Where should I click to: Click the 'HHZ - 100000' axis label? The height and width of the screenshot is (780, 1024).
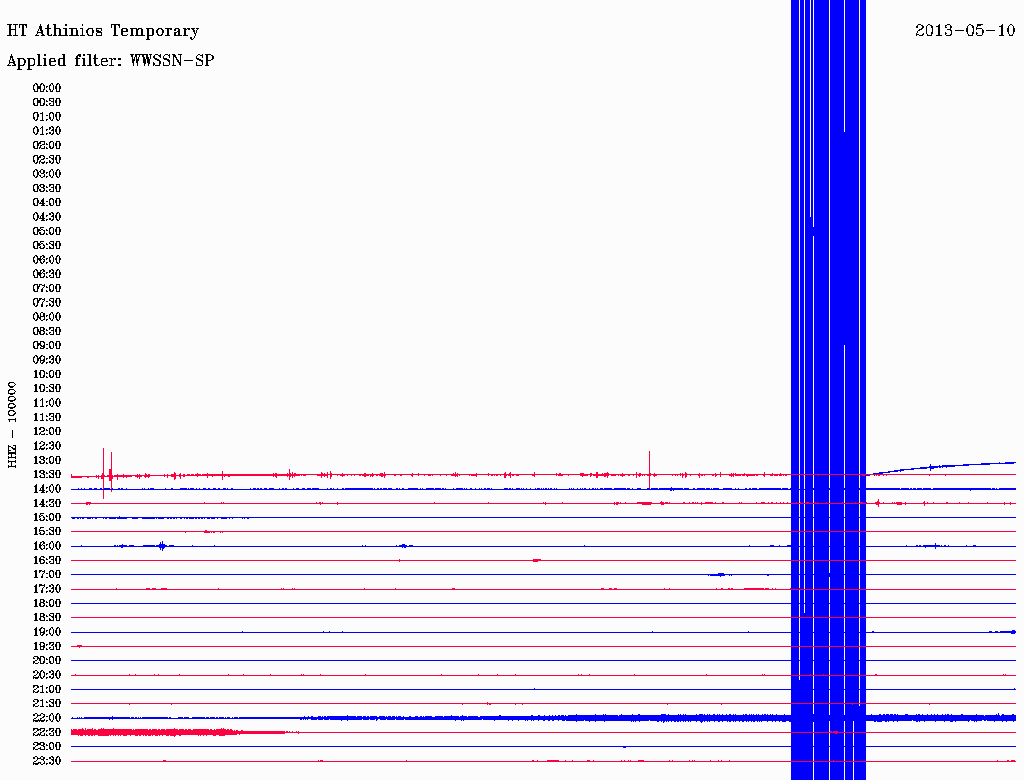click(x=12, y=425)
